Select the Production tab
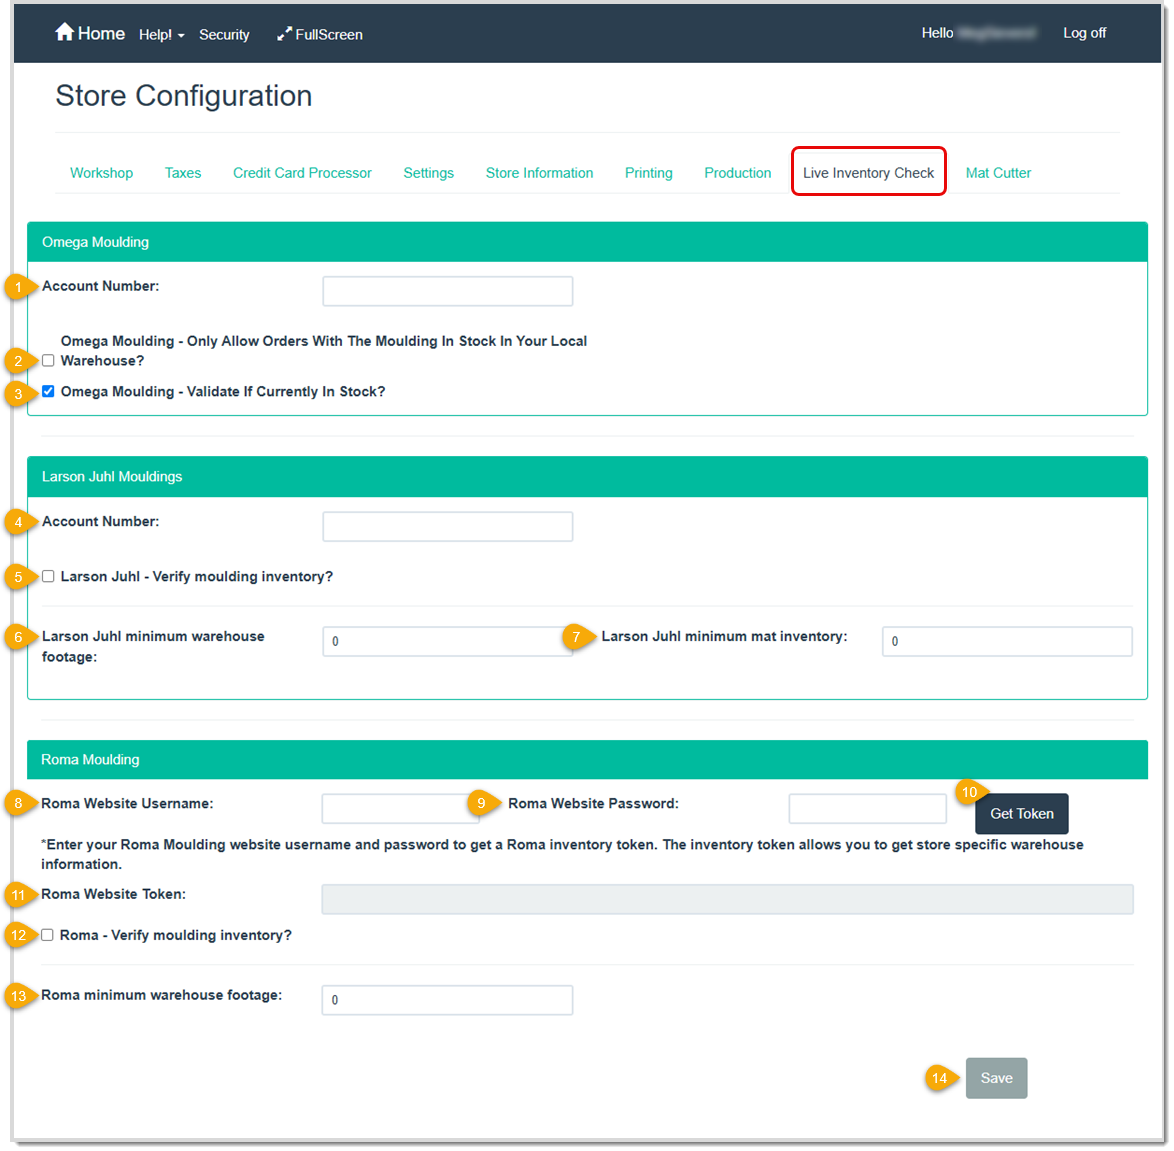 737,172
